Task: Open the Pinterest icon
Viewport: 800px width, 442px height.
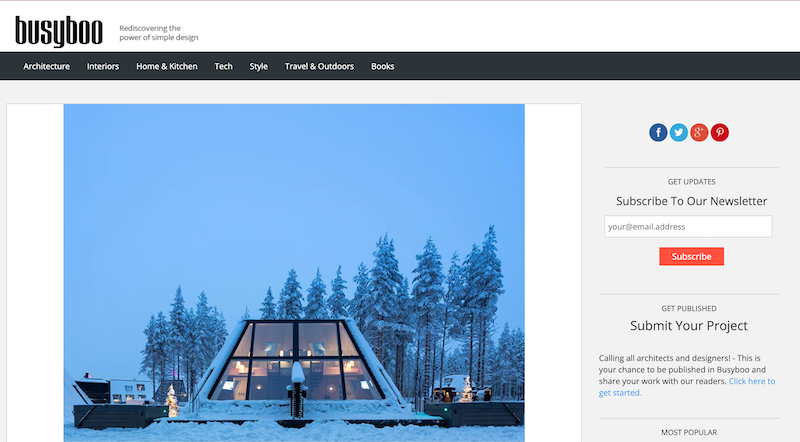Action: [x=720, y=133]
